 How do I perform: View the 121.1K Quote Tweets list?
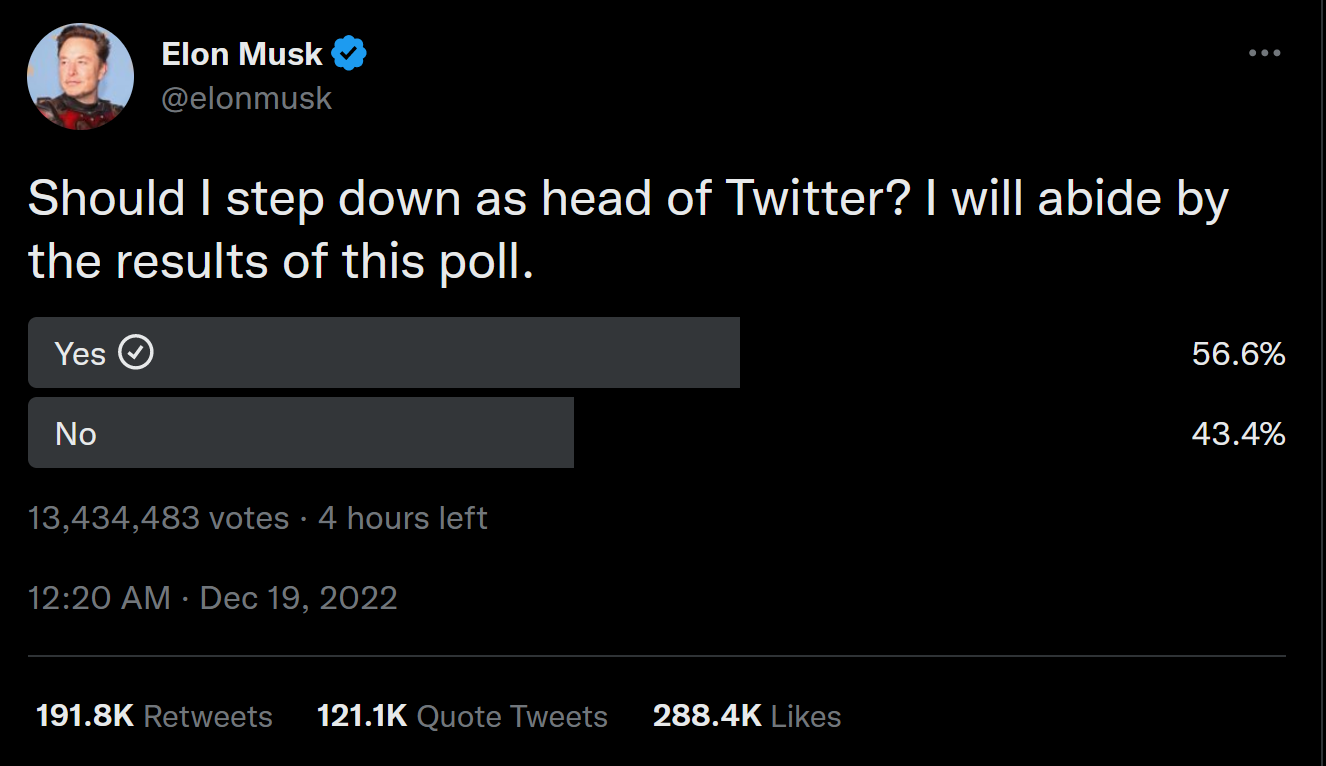tap(462, 716)
